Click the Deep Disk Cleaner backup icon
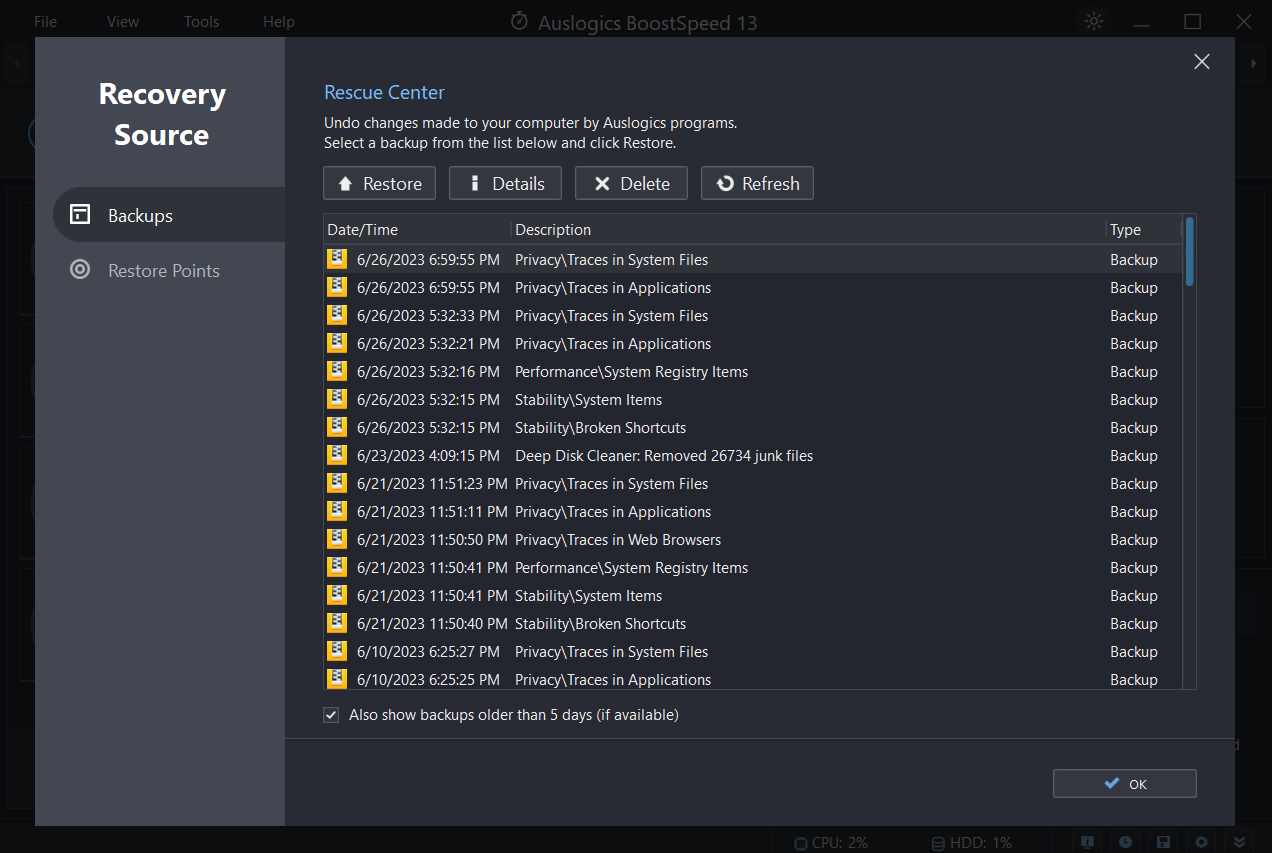Image resolution: width=1272 pixels, height=853 pixels. coord(336,455)
